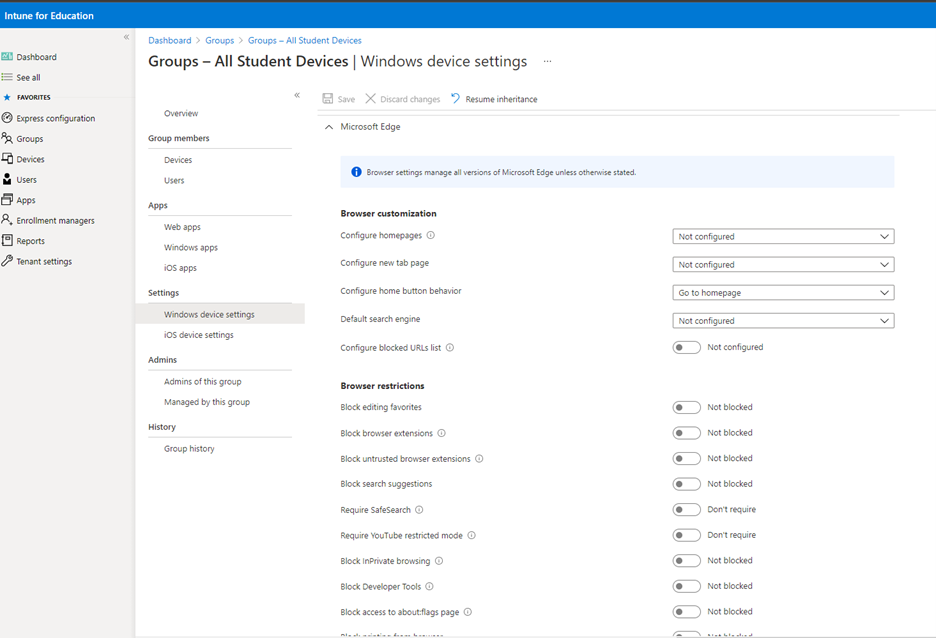936x638 pixels.
Task: Select iOS device settings menu item
Action: pos(198,335)
